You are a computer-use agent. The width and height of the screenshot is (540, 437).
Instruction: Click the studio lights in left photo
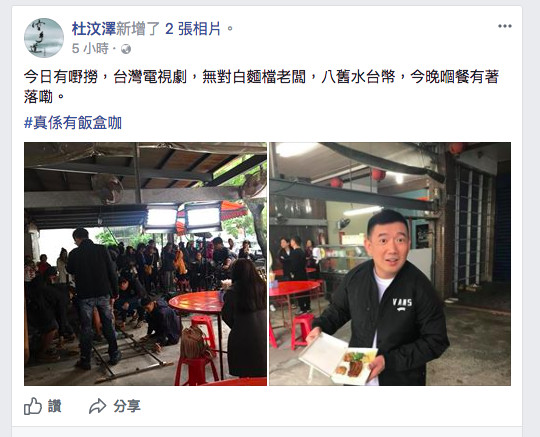tap(183, 218)
